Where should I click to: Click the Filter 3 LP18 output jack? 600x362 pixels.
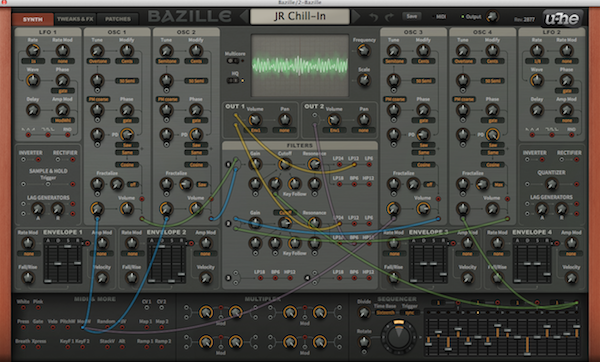click(260, 278)
